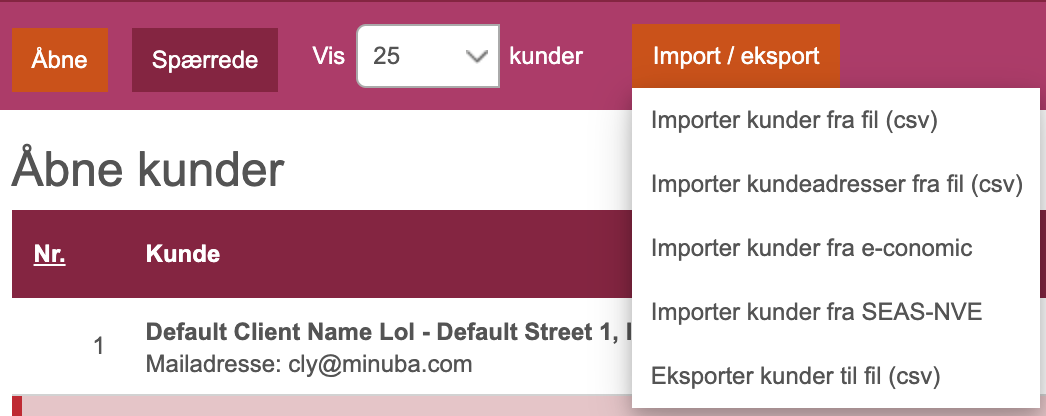Click the Åbne kunder page heading
Screen dimensions: 1046x416
[x=148, y=168]
